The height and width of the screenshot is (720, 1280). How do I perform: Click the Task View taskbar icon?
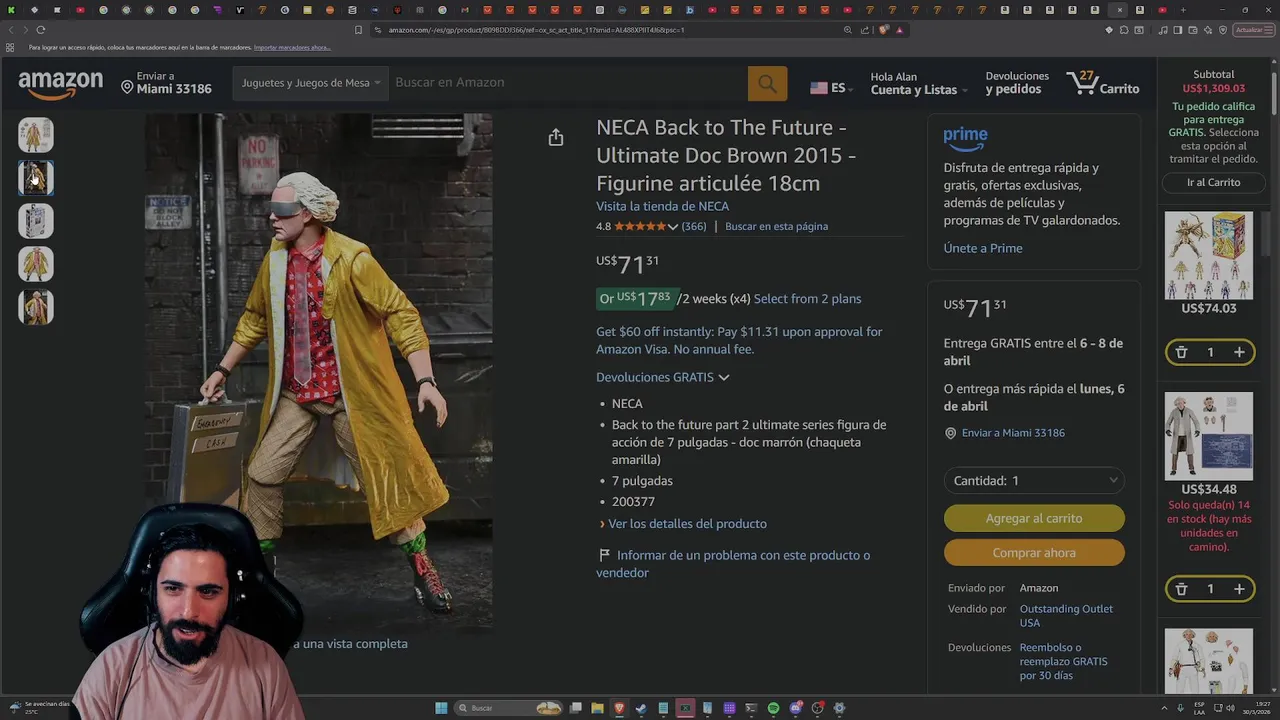tap(575, 708)
